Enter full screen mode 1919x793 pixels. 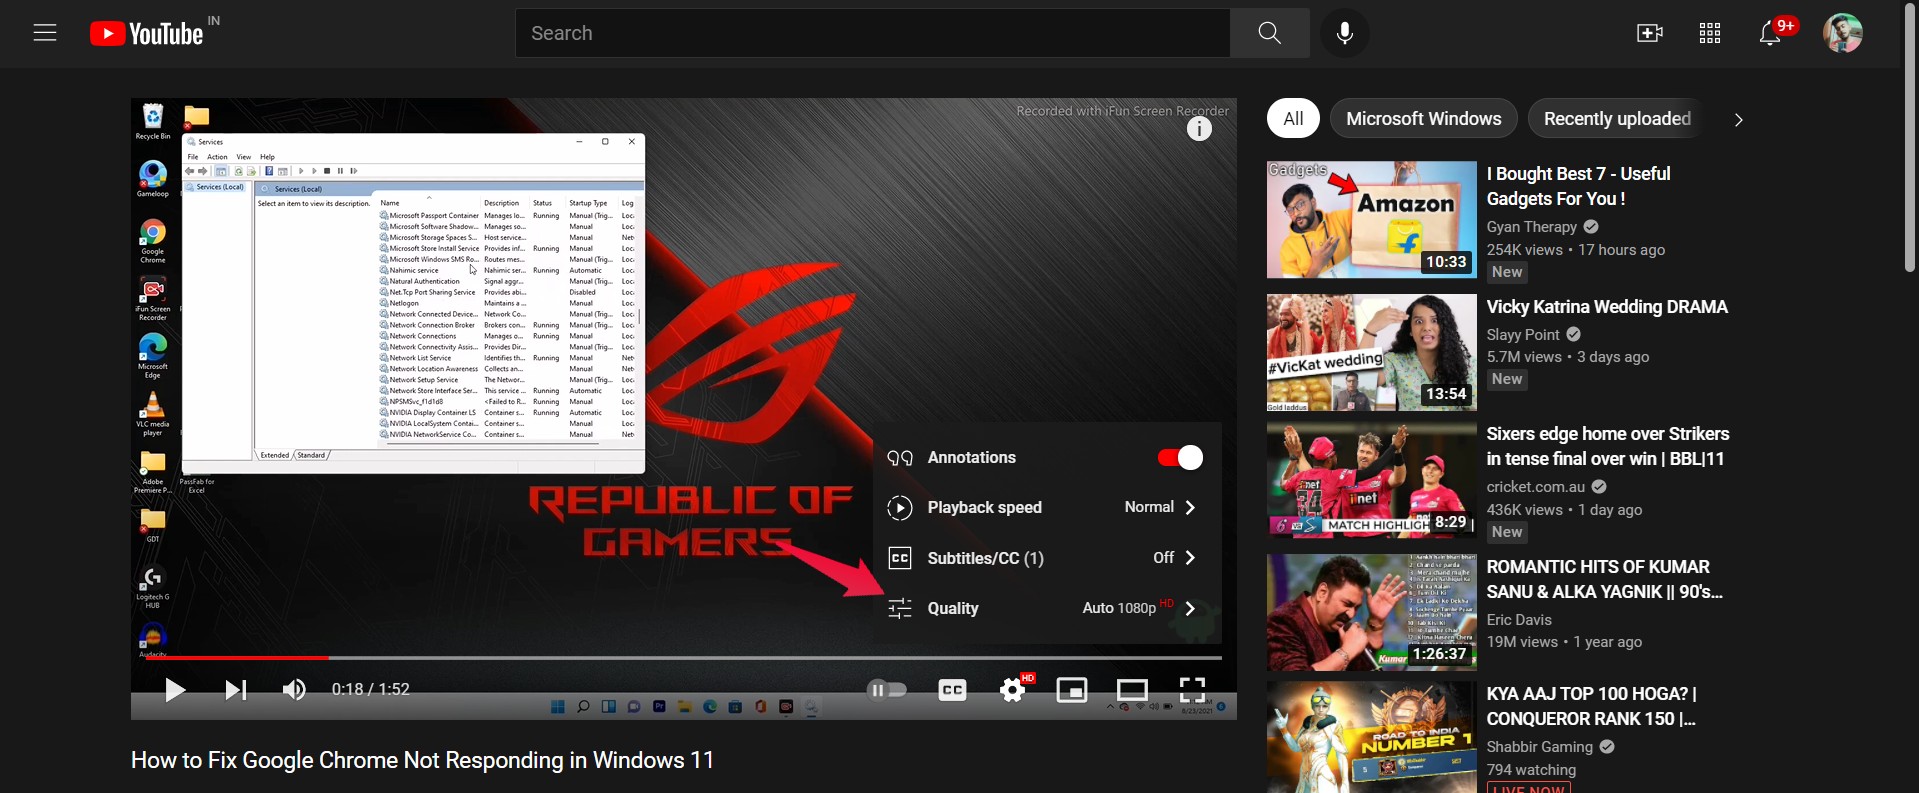[1192, 690]
